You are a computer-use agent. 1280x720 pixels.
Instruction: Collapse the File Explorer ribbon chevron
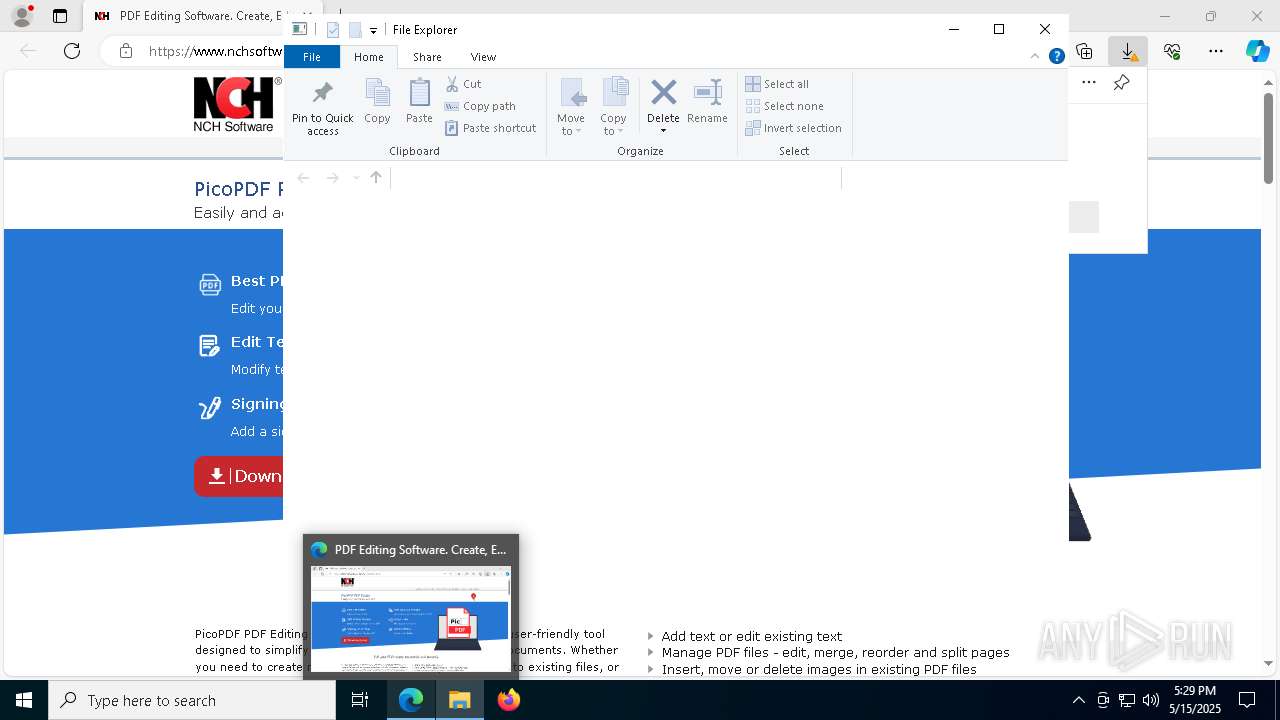coord(1036,57)
